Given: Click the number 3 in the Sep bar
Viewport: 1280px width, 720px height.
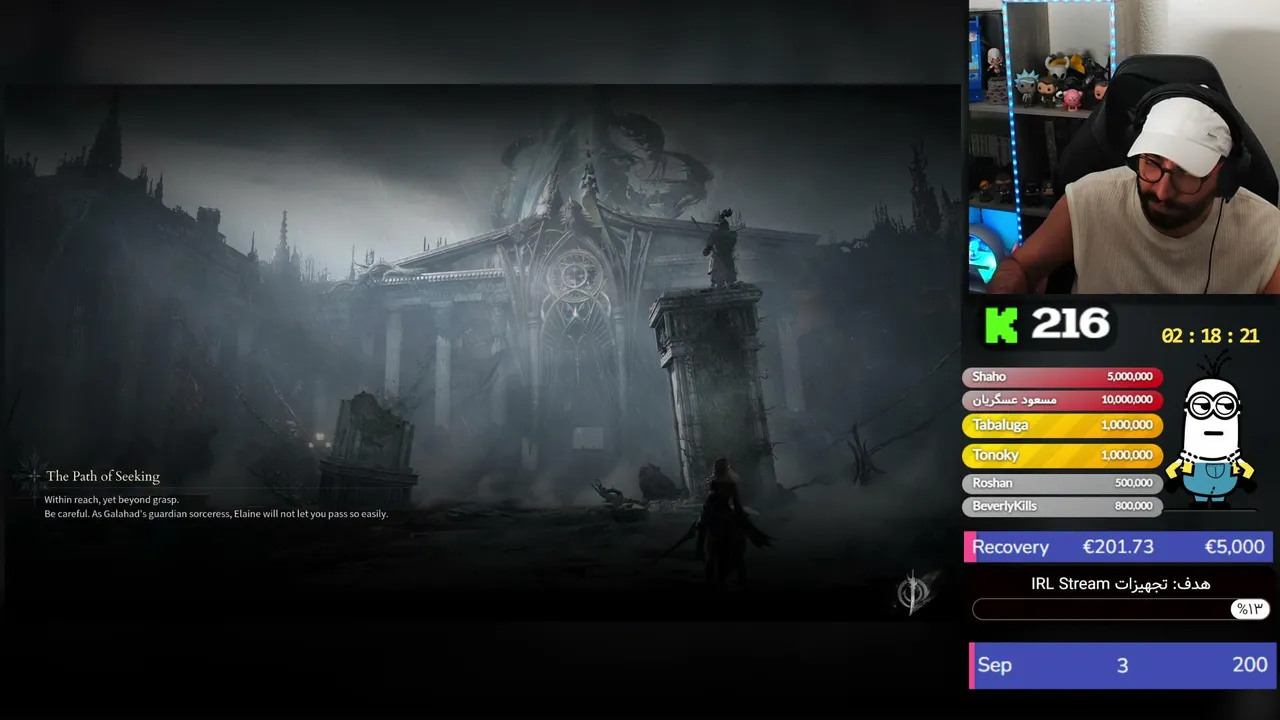Looking at the screenshot, I should coord(1122,665).
